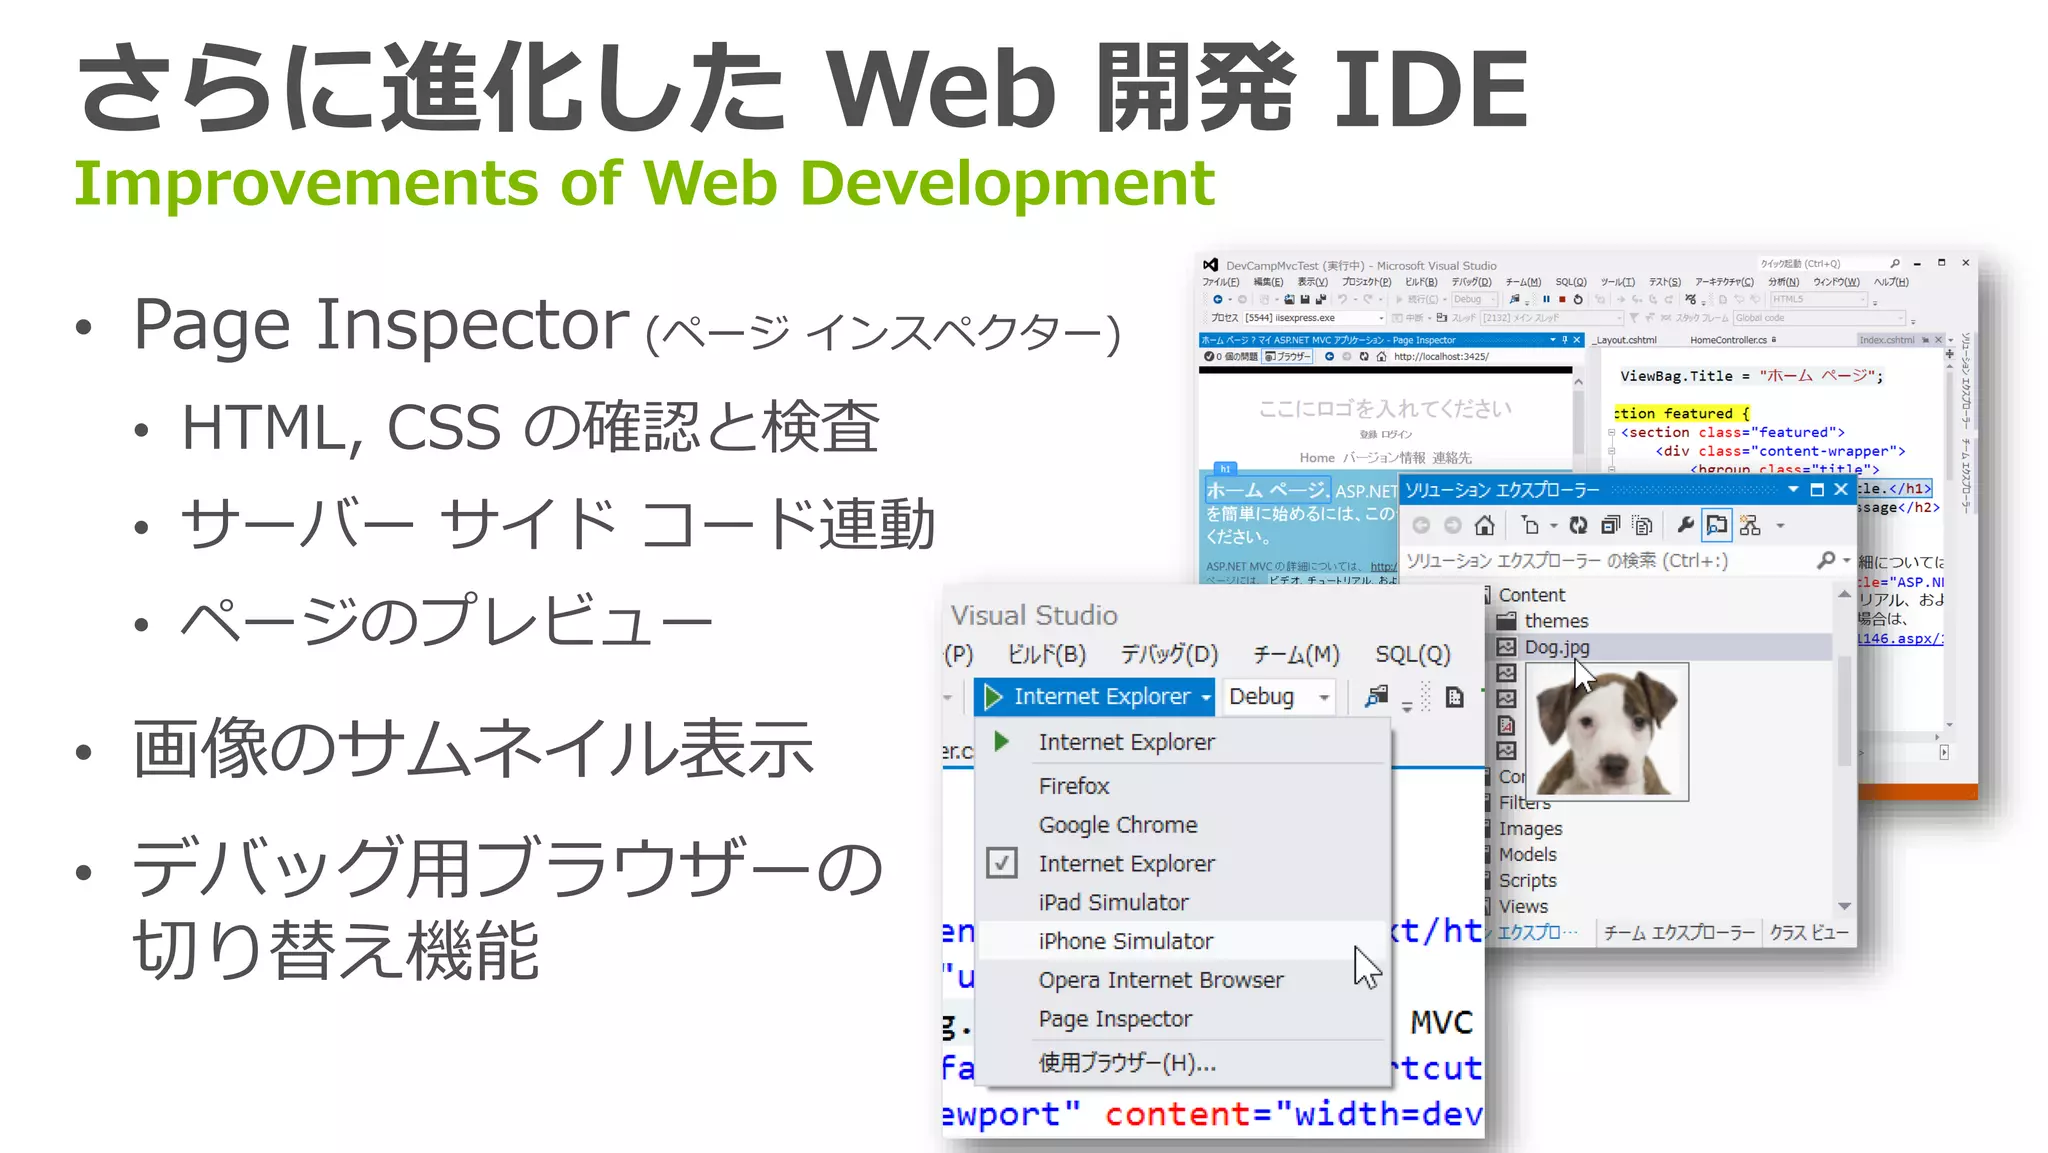Open Solution Explorer window position dropdown arrow
Viewport: 2048px width, 1153px height.
tap(1793, 489)
